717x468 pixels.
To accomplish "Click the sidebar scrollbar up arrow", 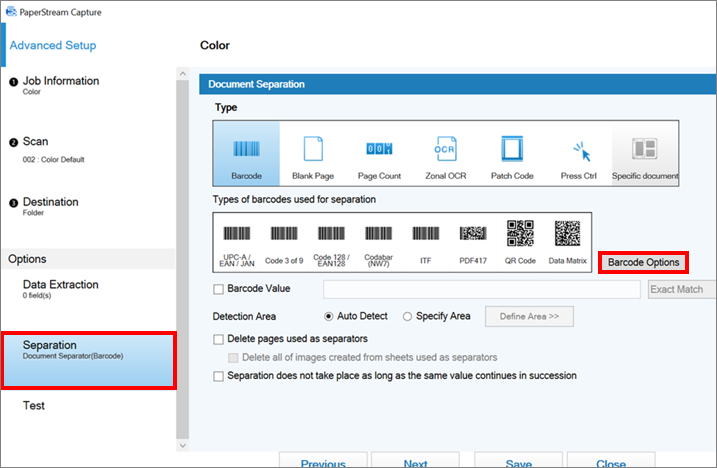I will 182,74.
